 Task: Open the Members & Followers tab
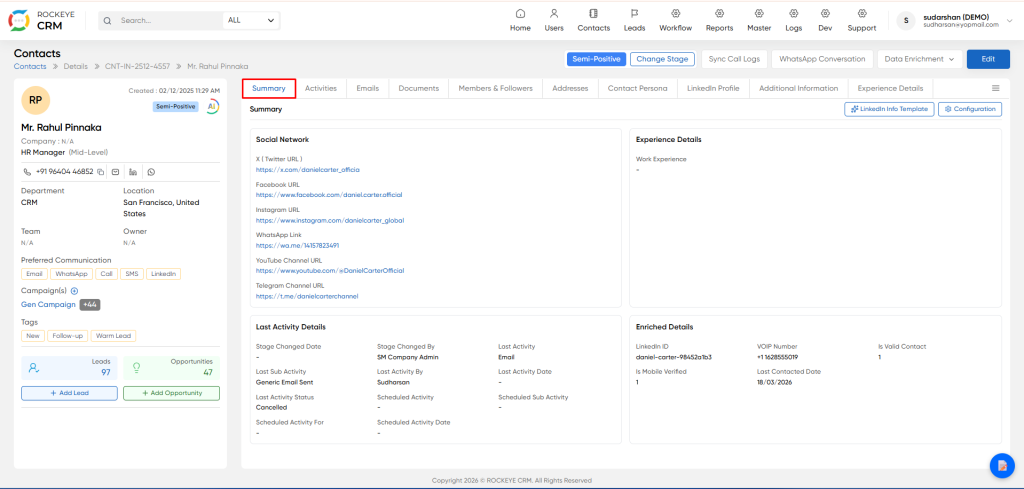tap(495, 88)
